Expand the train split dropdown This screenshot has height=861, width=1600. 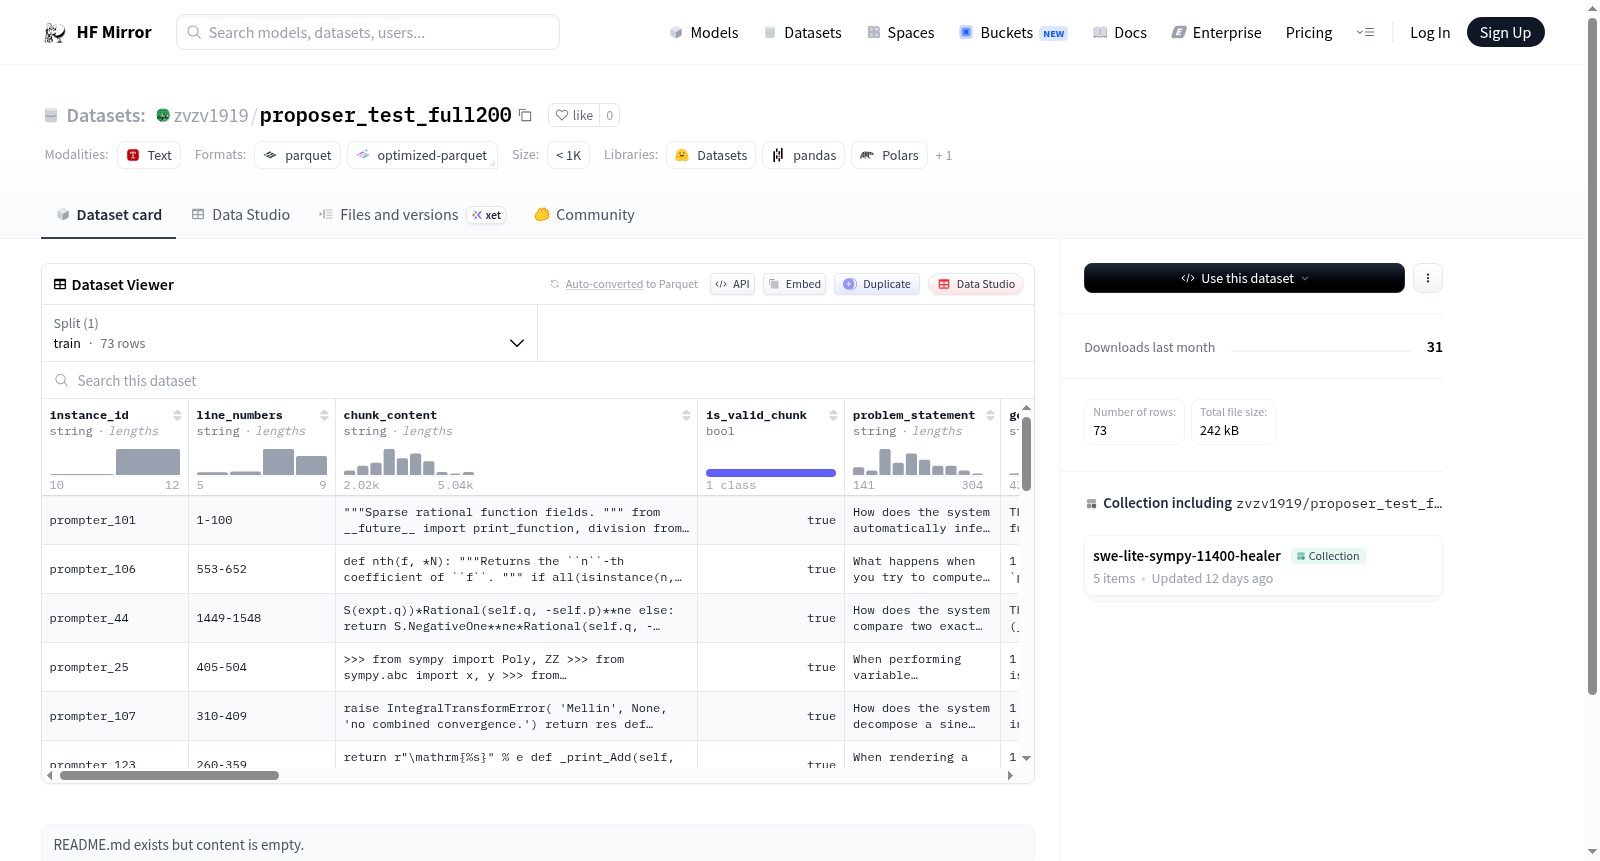pyautogui.click(x=289, y=333)
